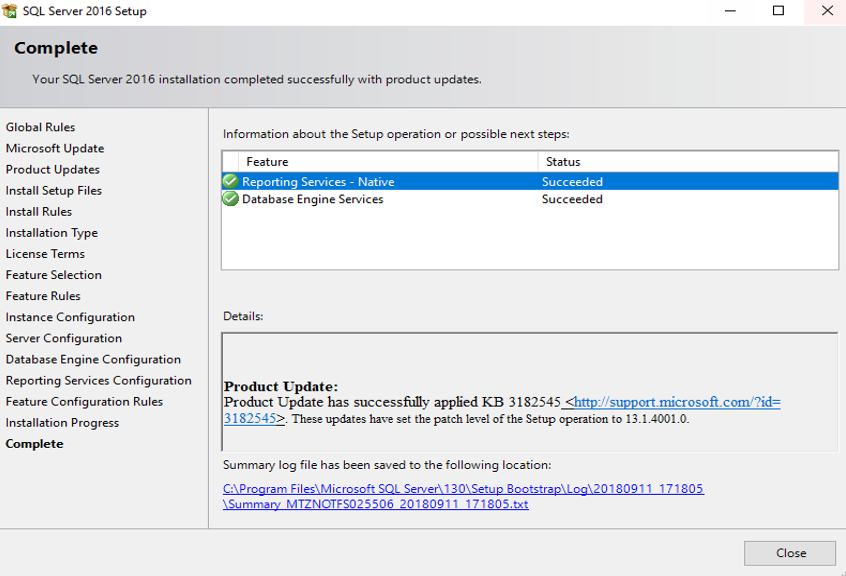Choose Database Engine Configuration step
The height and width of the screenshot is (576, 846).
point(93,360)
